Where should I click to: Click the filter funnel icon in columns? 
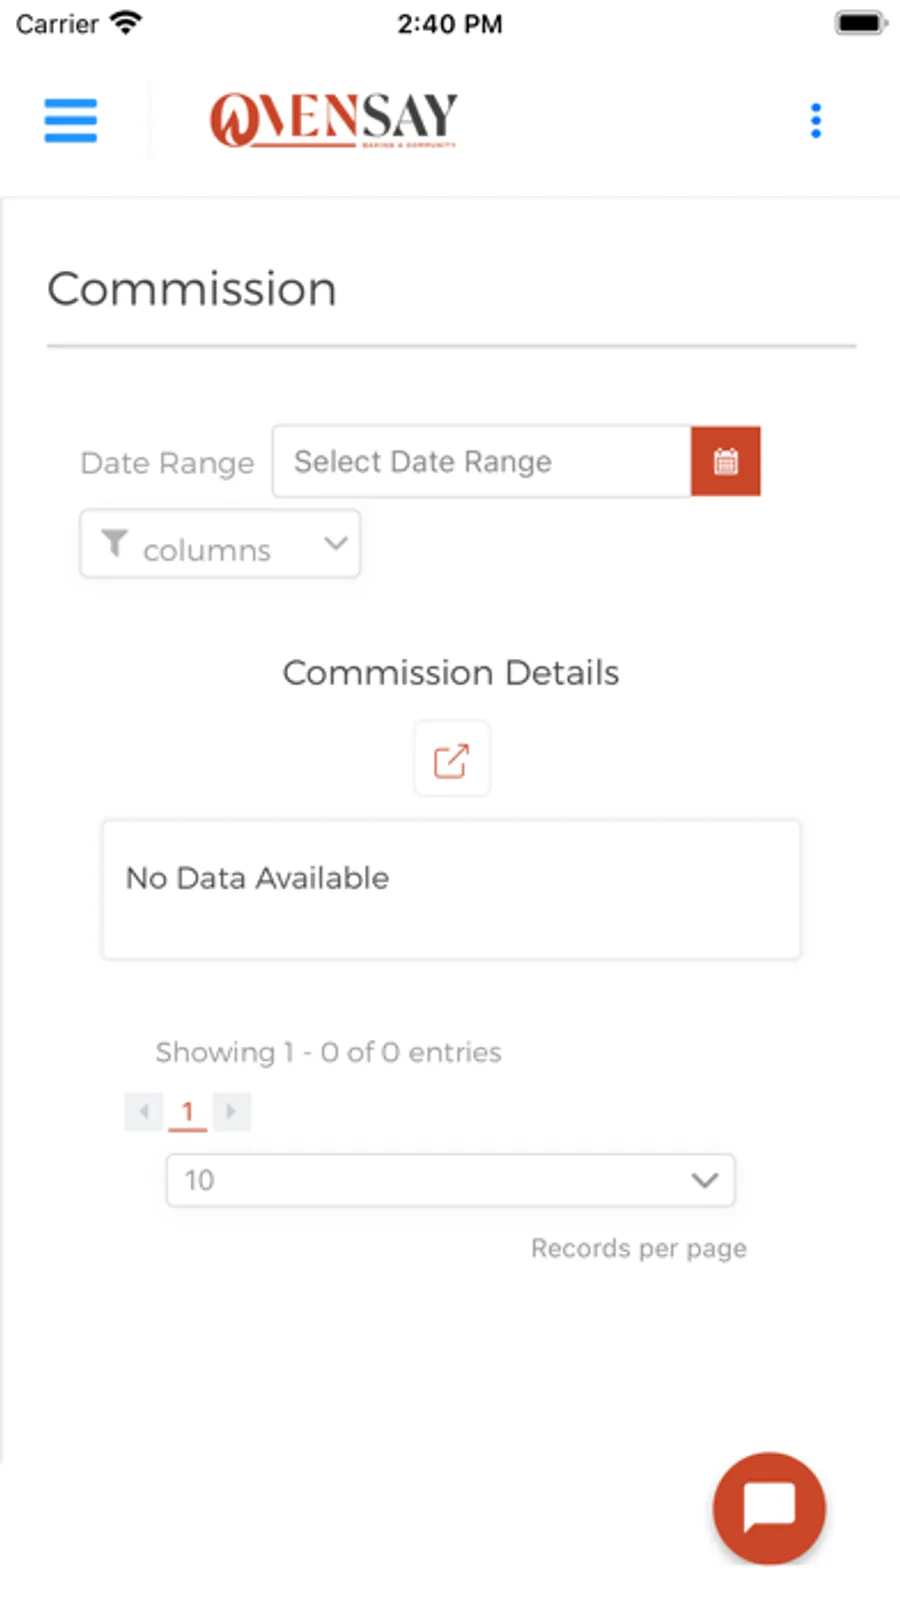tap(115, 543)
